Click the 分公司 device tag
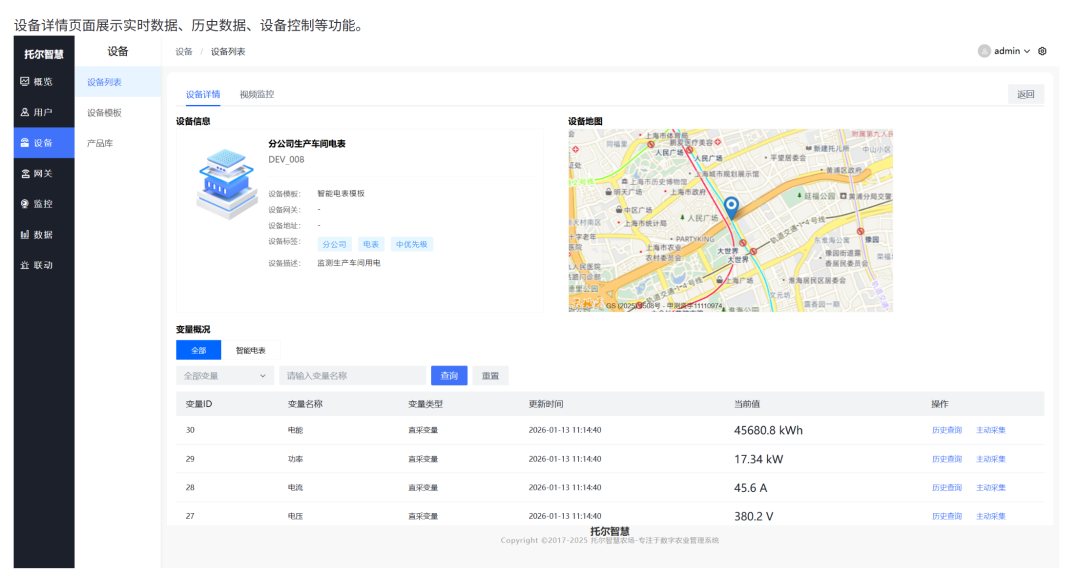 335,244
